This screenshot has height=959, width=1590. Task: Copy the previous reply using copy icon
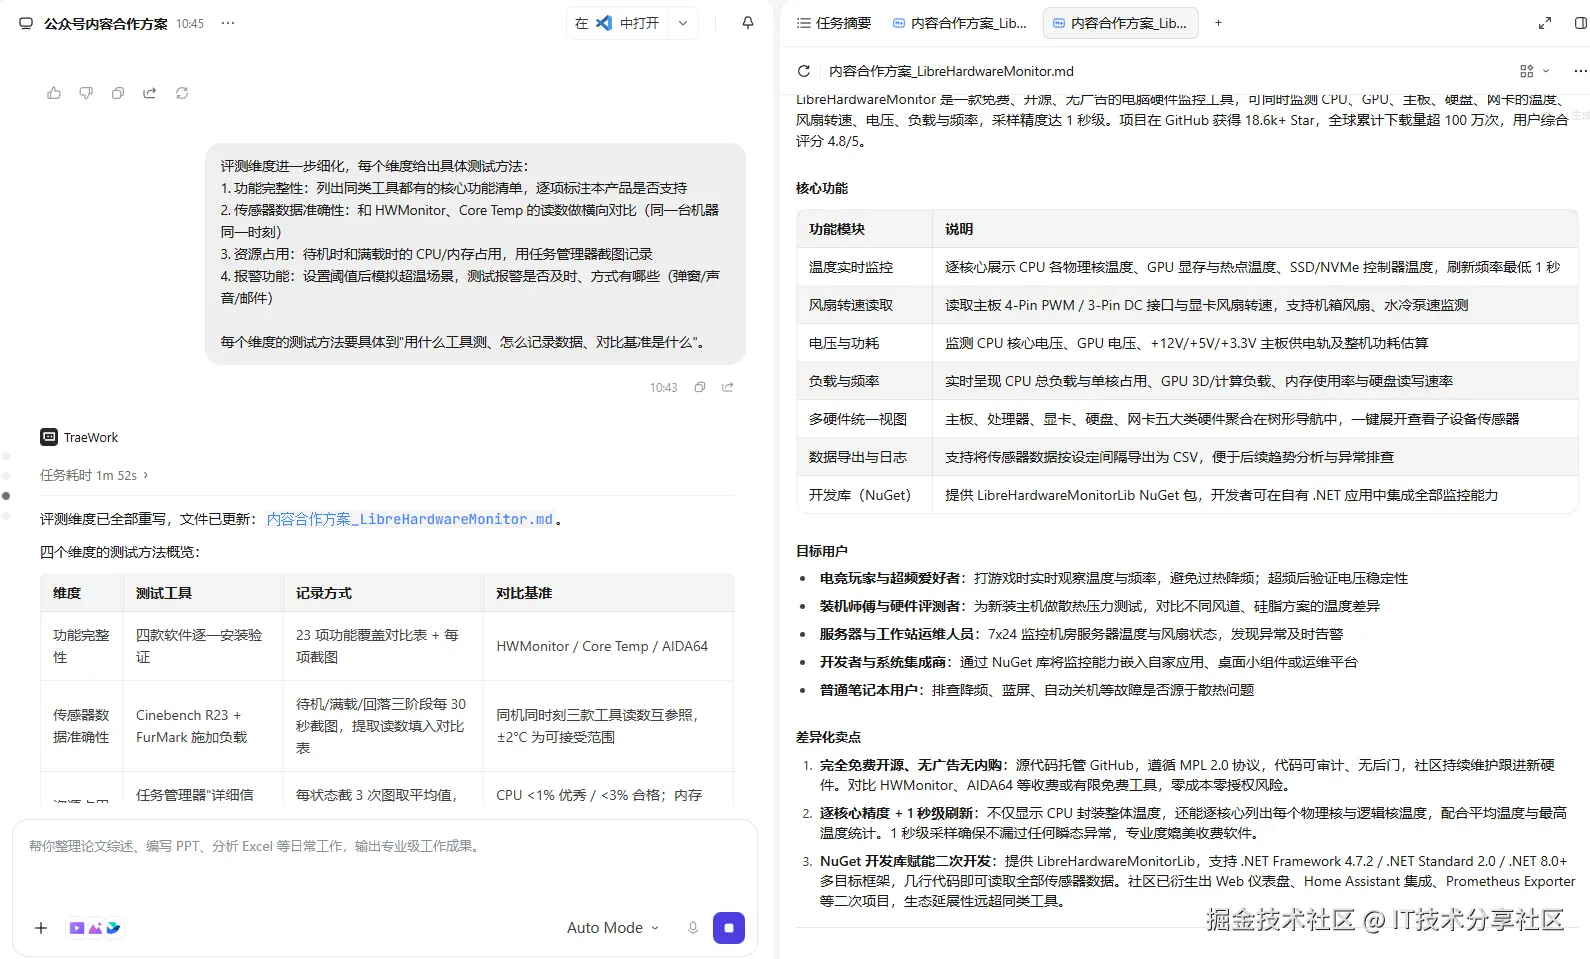pos(118,93)
